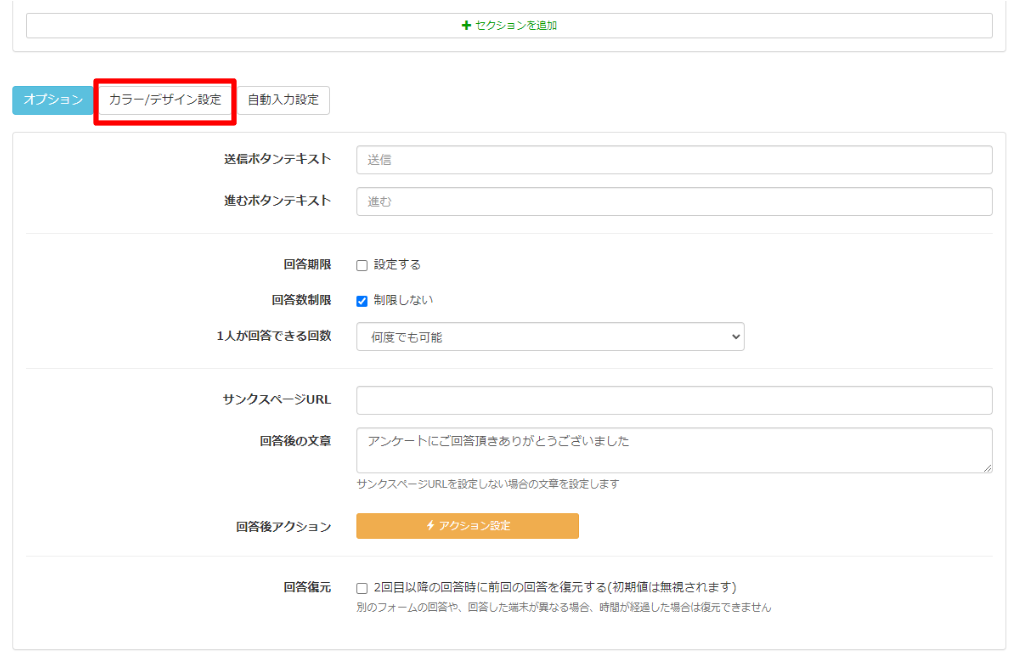This screenshot has width=1015, height=659.
Task: Uncheck the 回答数制限 制限しない checkbox
Action: [362, 301]
